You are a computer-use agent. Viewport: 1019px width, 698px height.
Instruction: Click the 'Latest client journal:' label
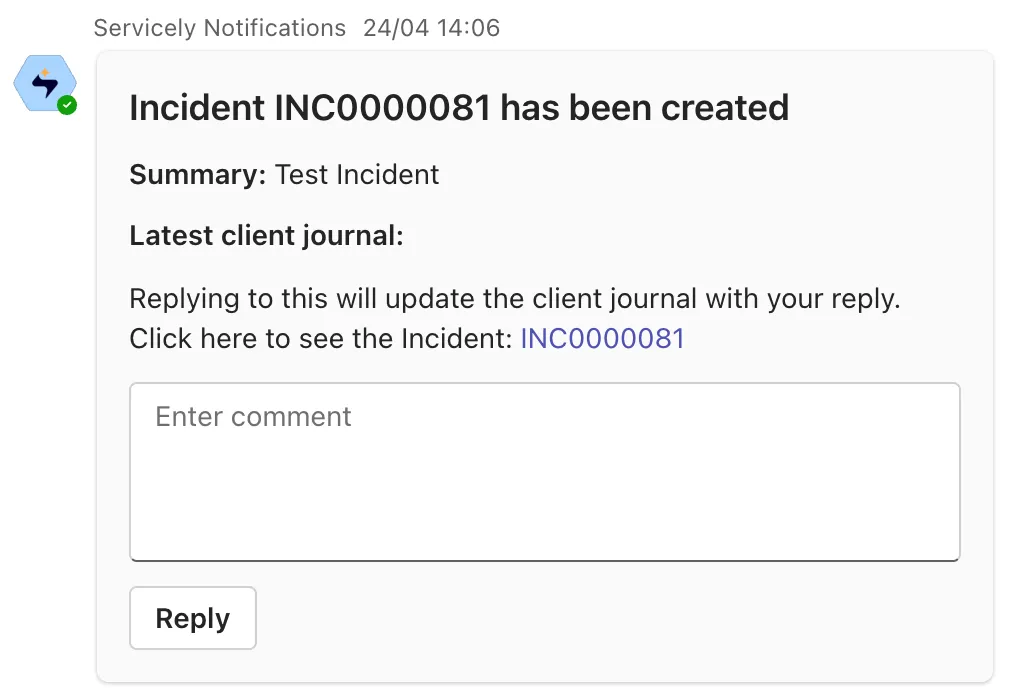(266, 235)
